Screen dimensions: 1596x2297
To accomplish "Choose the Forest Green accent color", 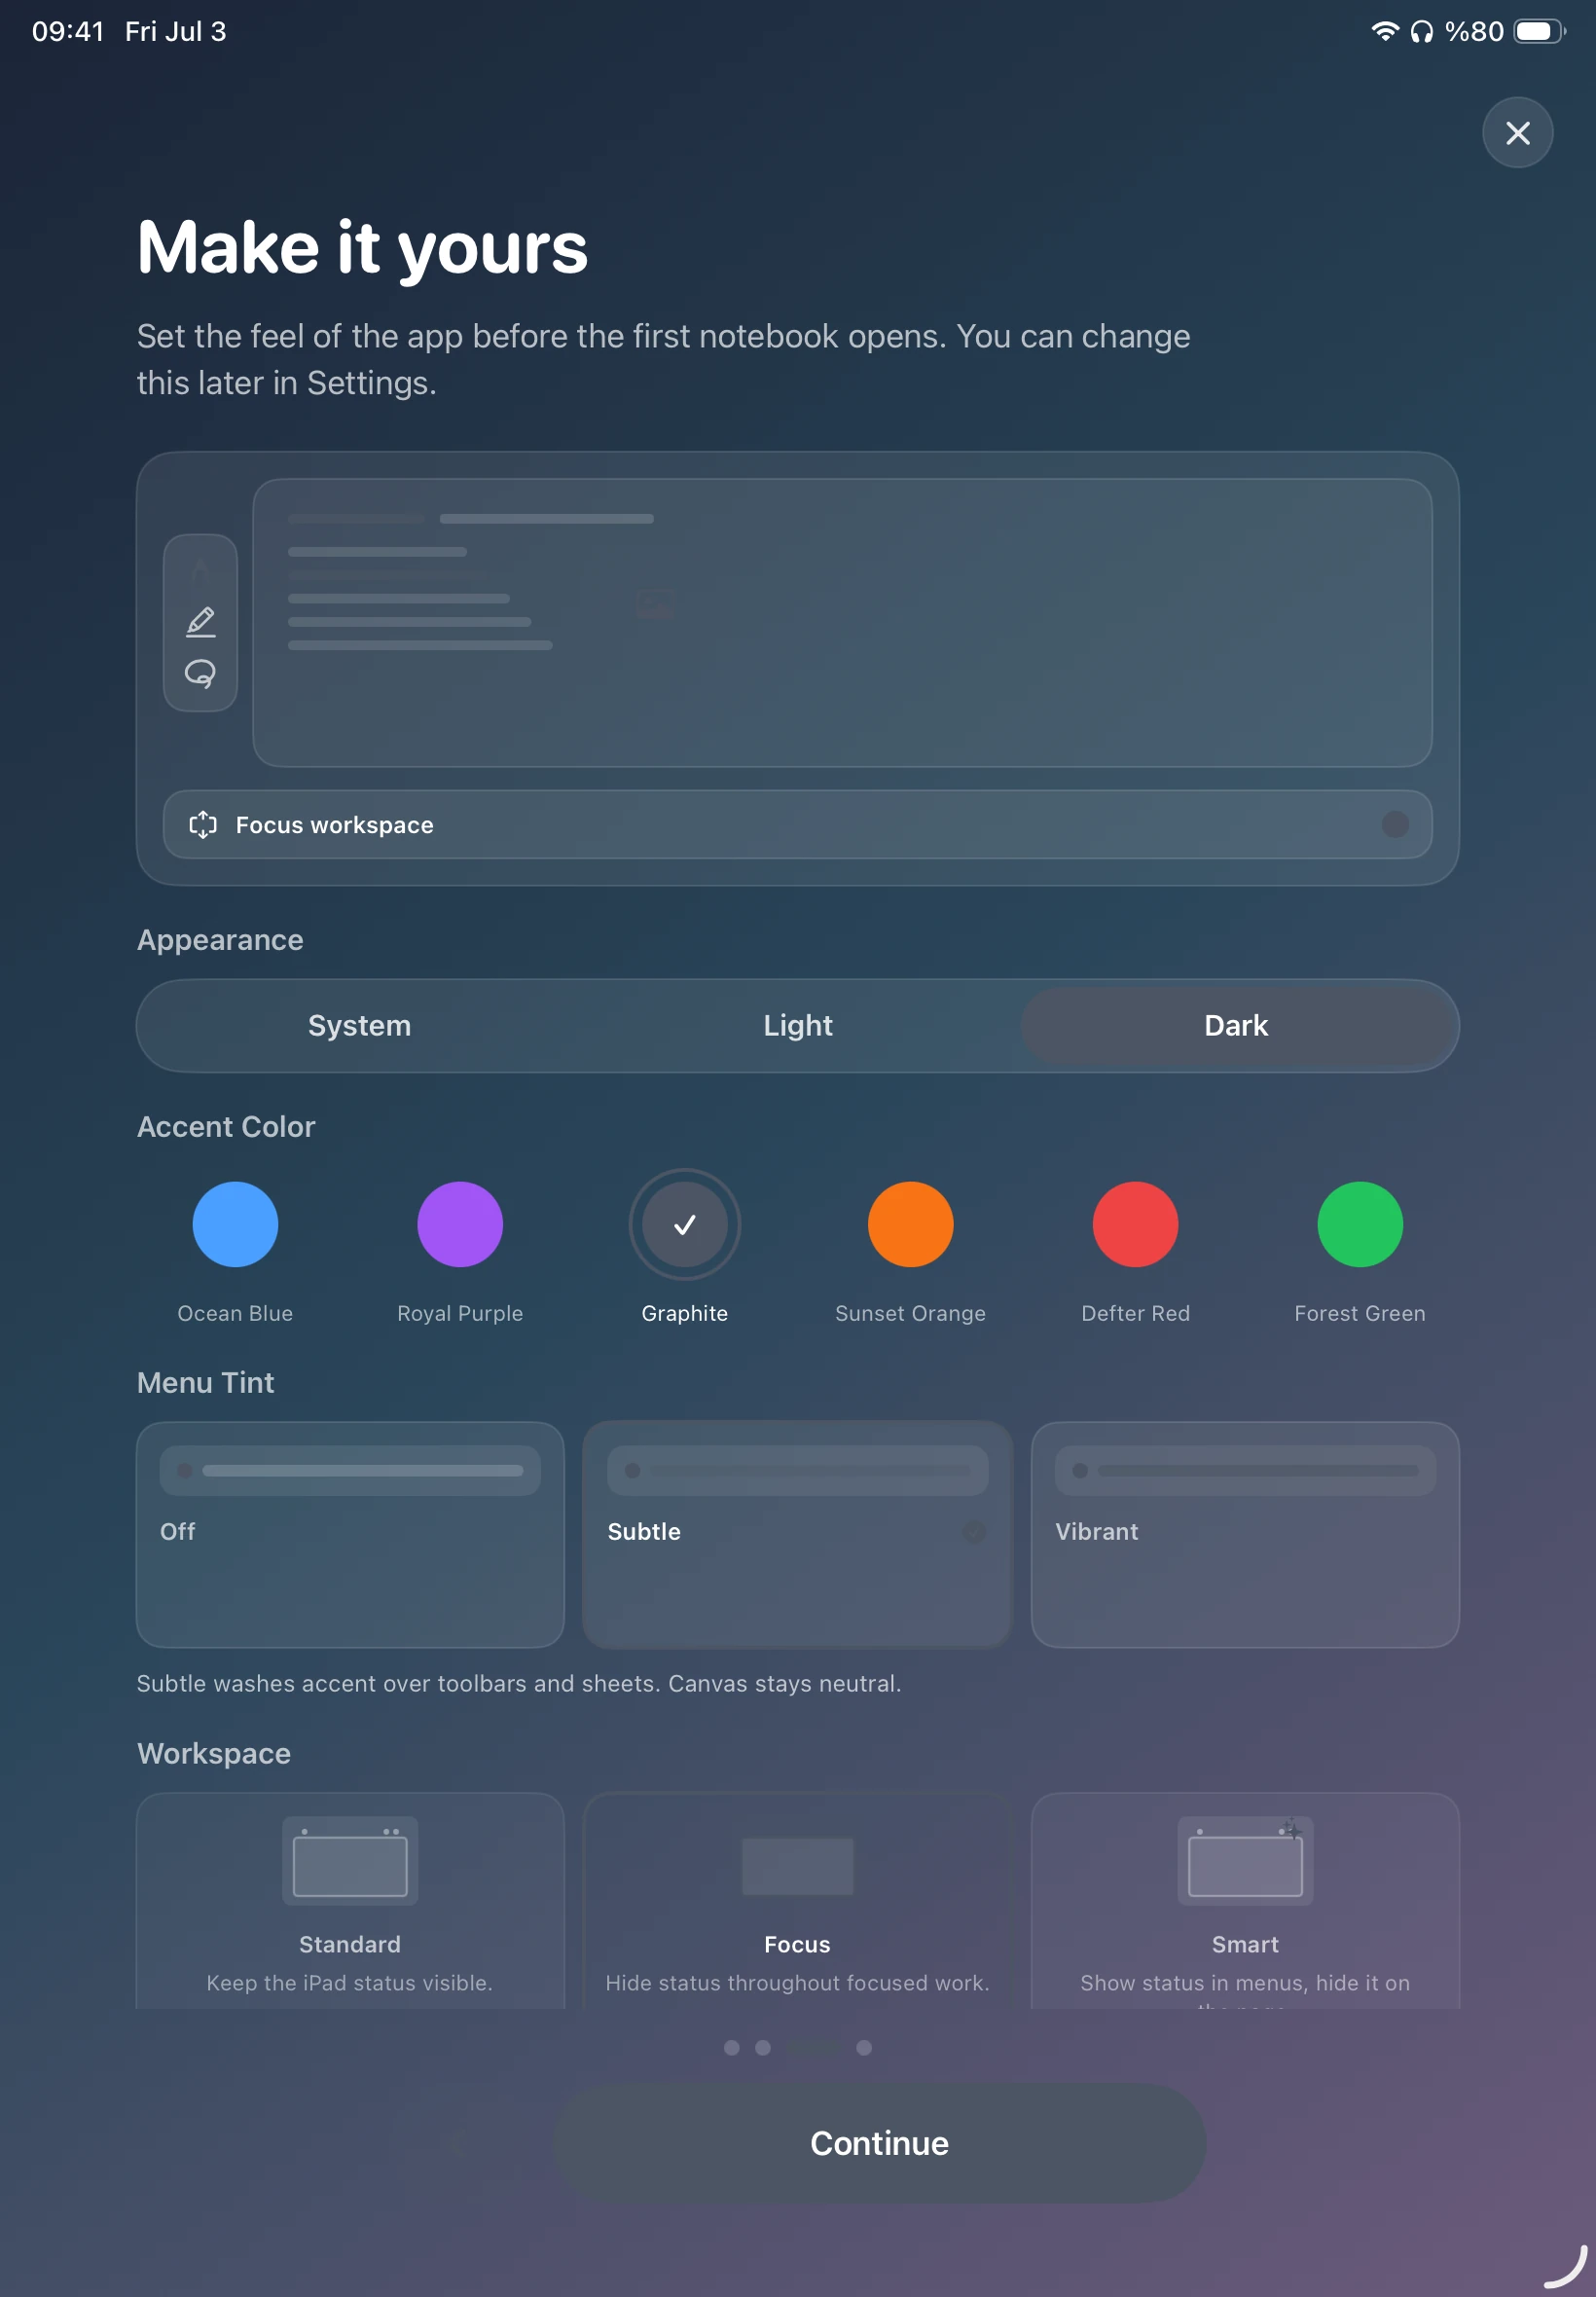I will click(x=1360, y=1224).
